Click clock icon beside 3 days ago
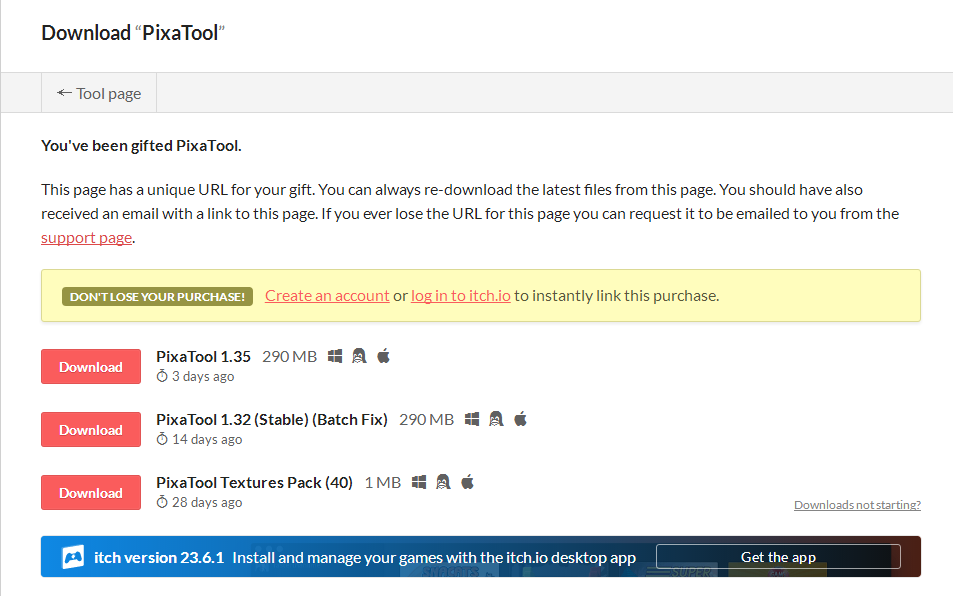The image size is (953, 596). point(162,376)
